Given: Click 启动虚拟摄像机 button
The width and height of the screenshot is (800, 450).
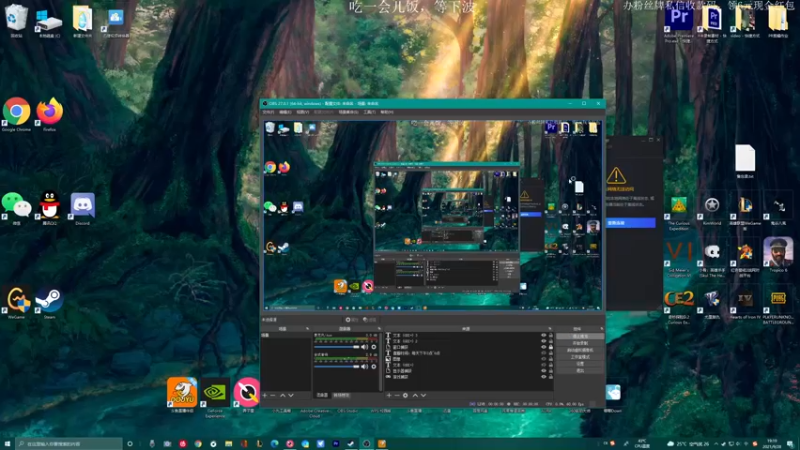Looking at the screenshot, I should click(580, 350).
